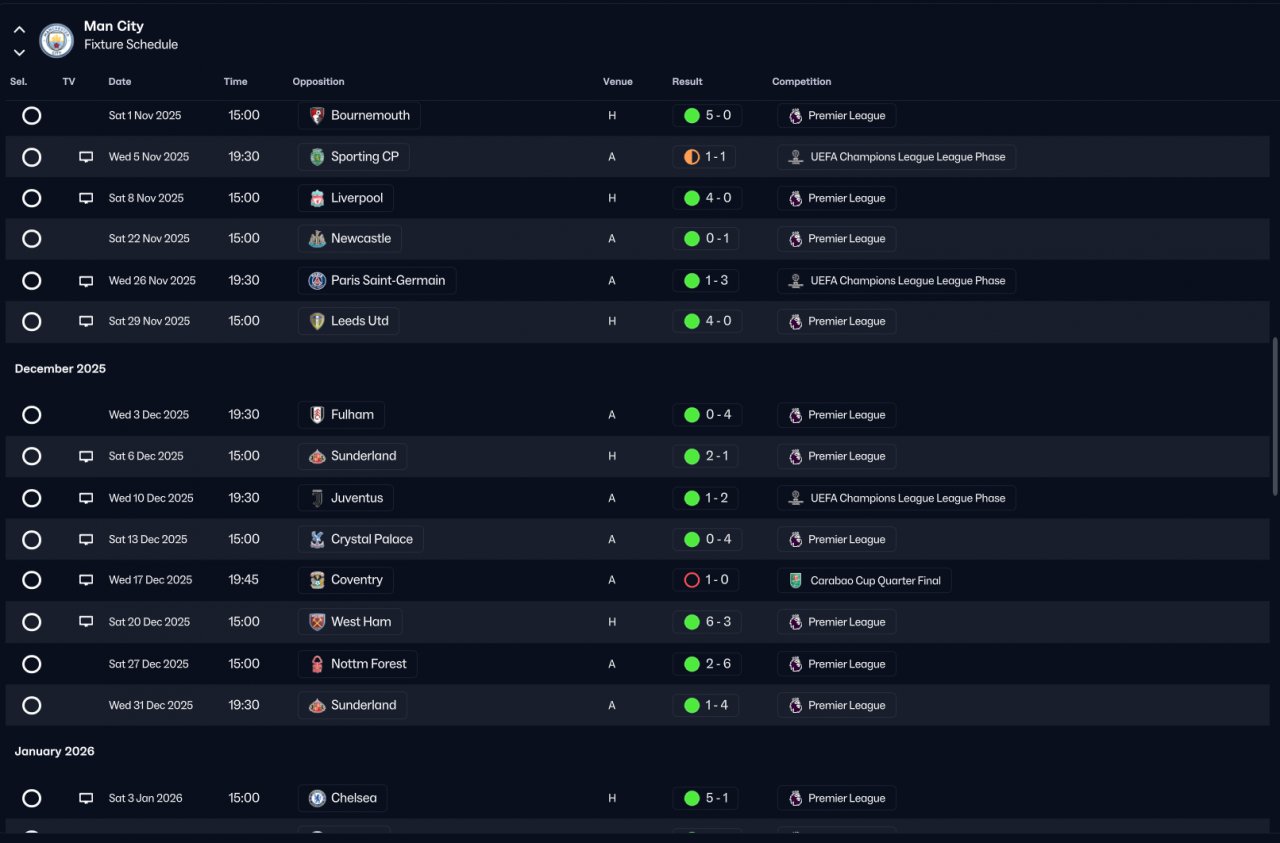Image resolution: width=1280 pixels, height=843 pixels.
Task: Open the Crystal Palace opposition link
Action: pyautogui.click(x=361, y=539)
